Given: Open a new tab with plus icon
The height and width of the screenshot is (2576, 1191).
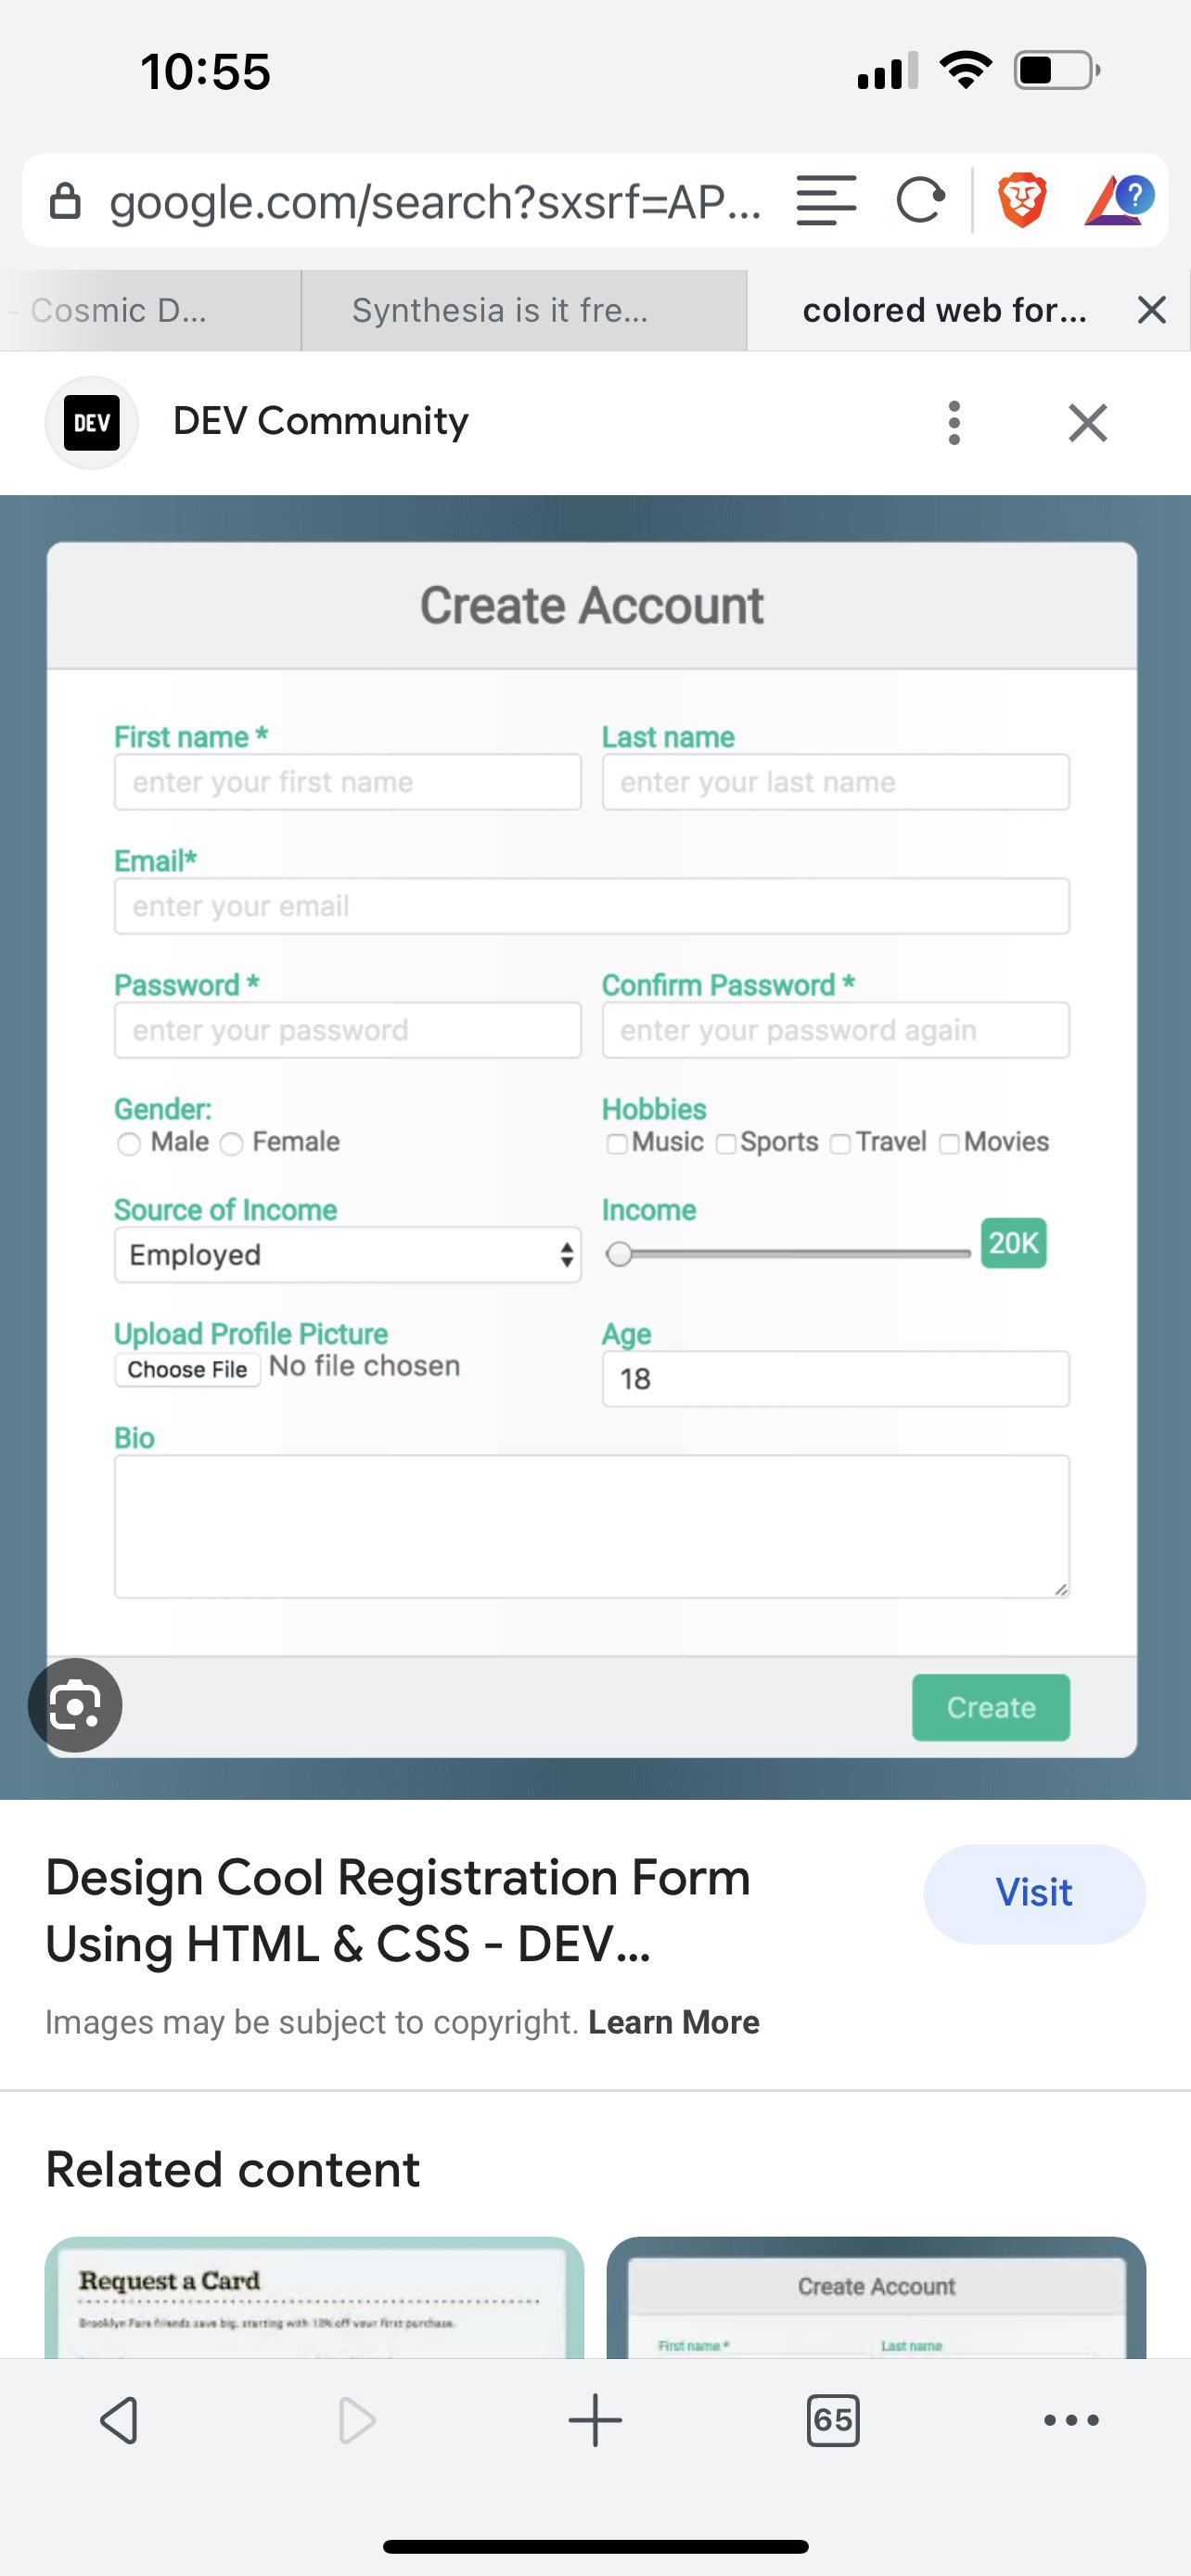Looking at the screenshot, I should coord(595,2420).
